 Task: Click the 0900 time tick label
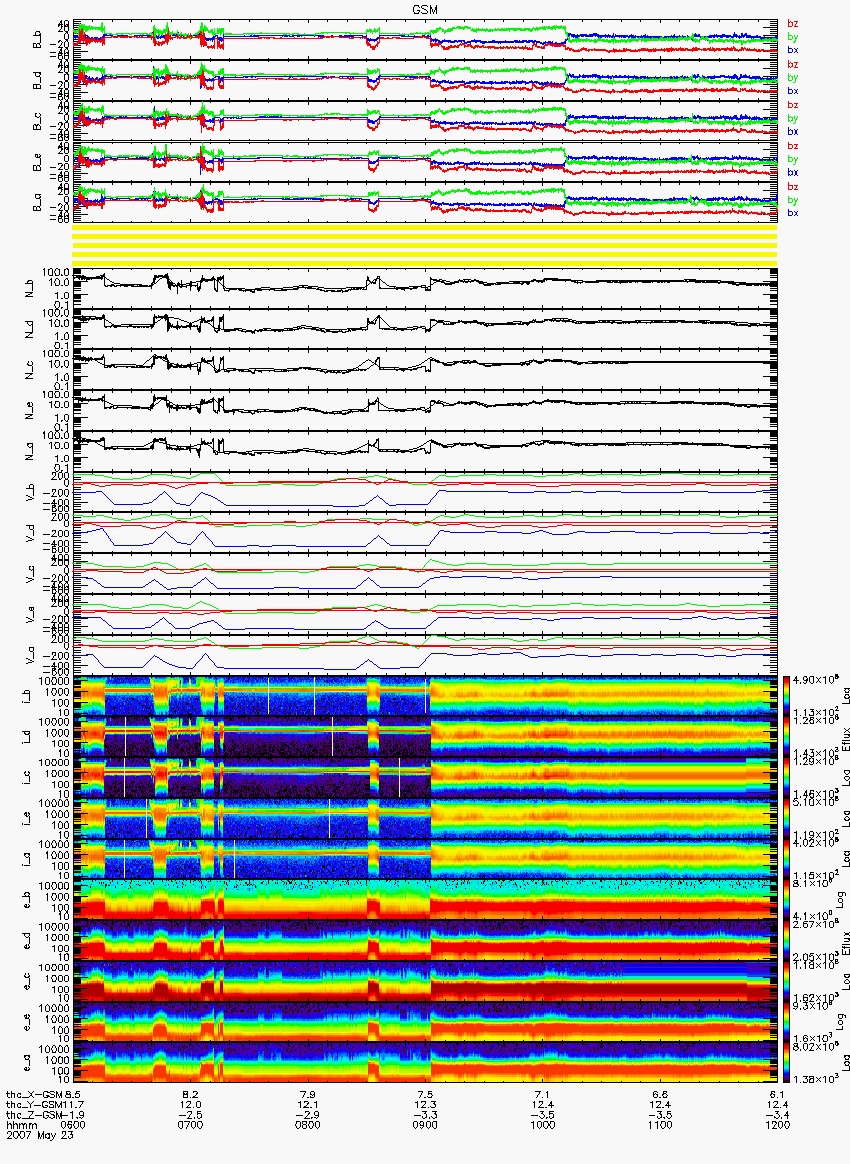(425, 1125)
